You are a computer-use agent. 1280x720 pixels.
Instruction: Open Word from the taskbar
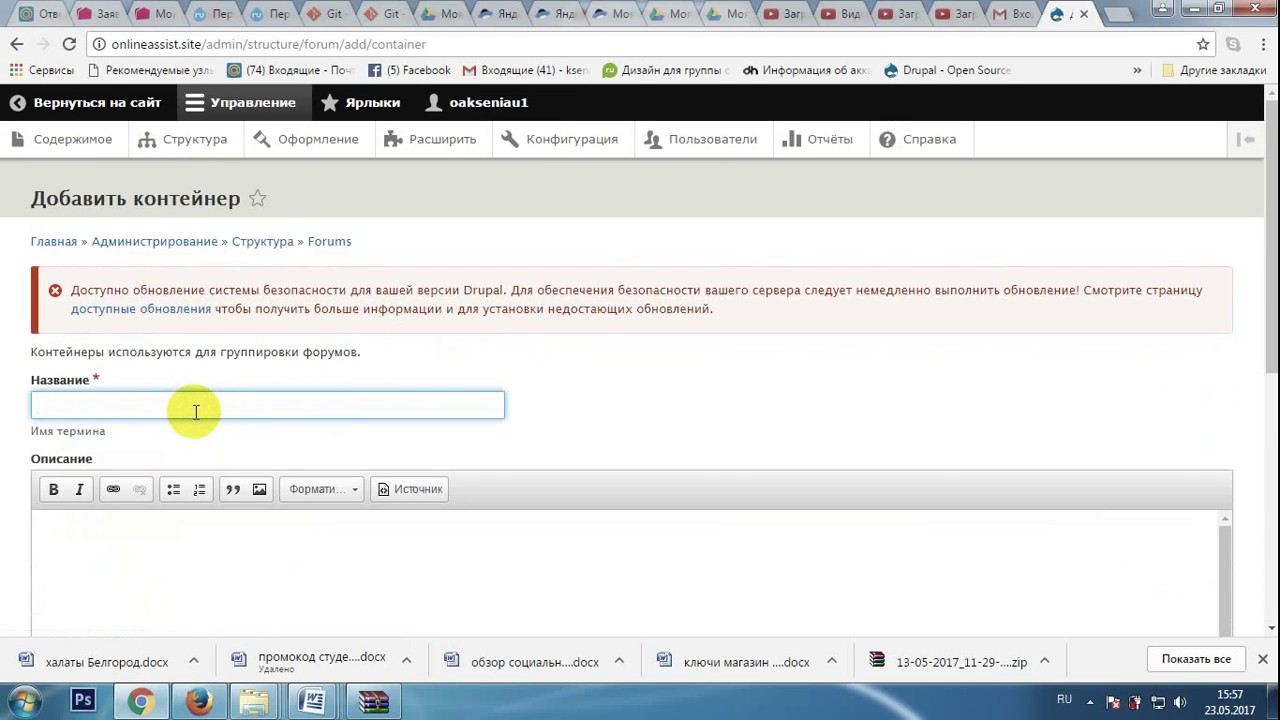click(313, 701)
